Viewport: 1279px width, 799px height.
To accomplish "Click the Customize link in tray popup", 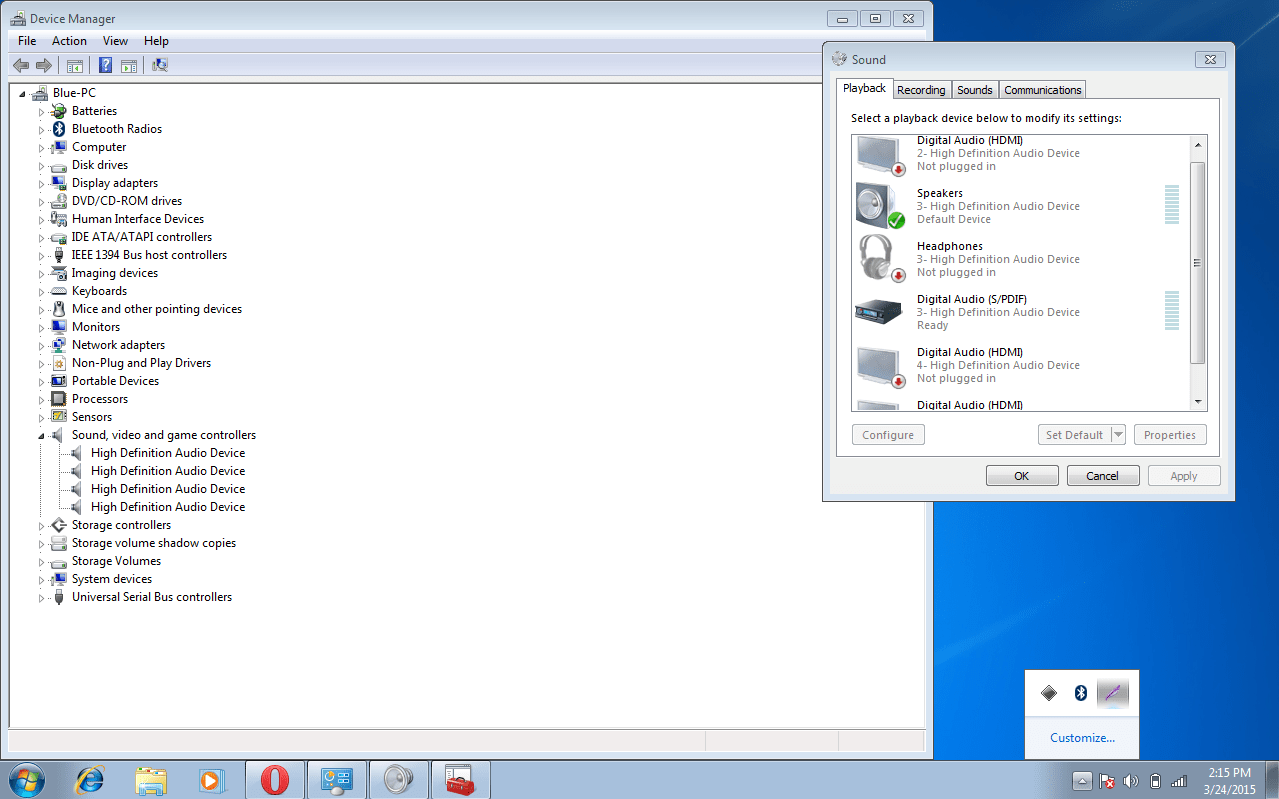I will [1082, 737].
